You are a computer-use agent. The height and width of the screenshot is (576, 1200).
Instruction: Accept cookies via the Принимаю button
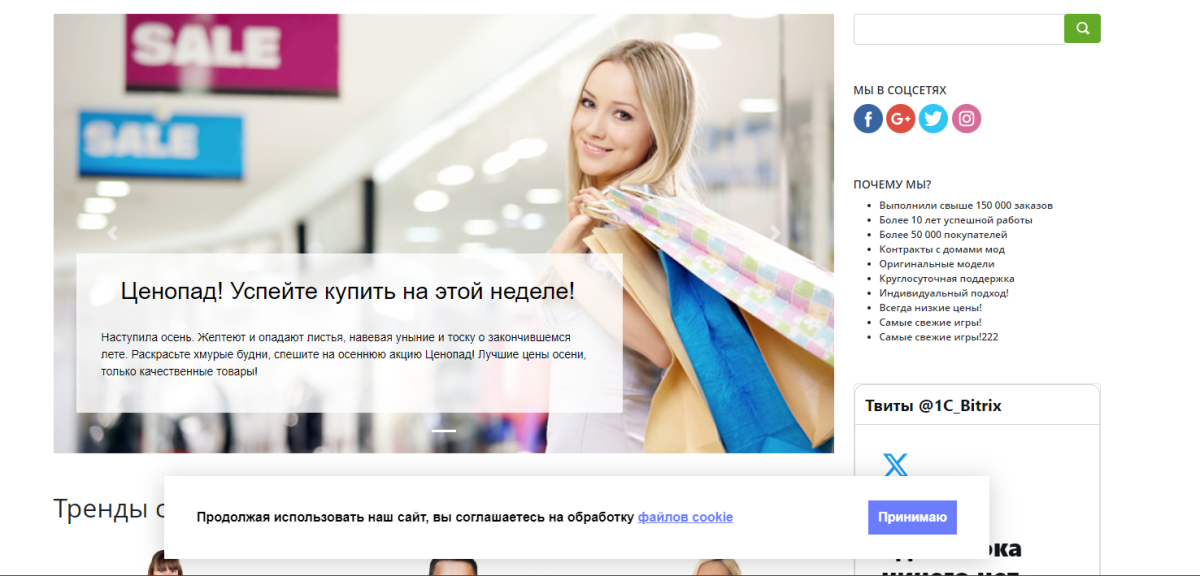click(x=911, y=517)
